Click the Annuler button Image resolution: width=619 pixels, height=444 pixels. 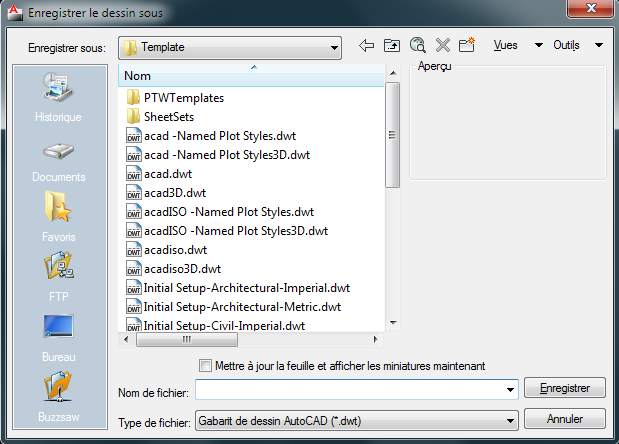(565, 419)
